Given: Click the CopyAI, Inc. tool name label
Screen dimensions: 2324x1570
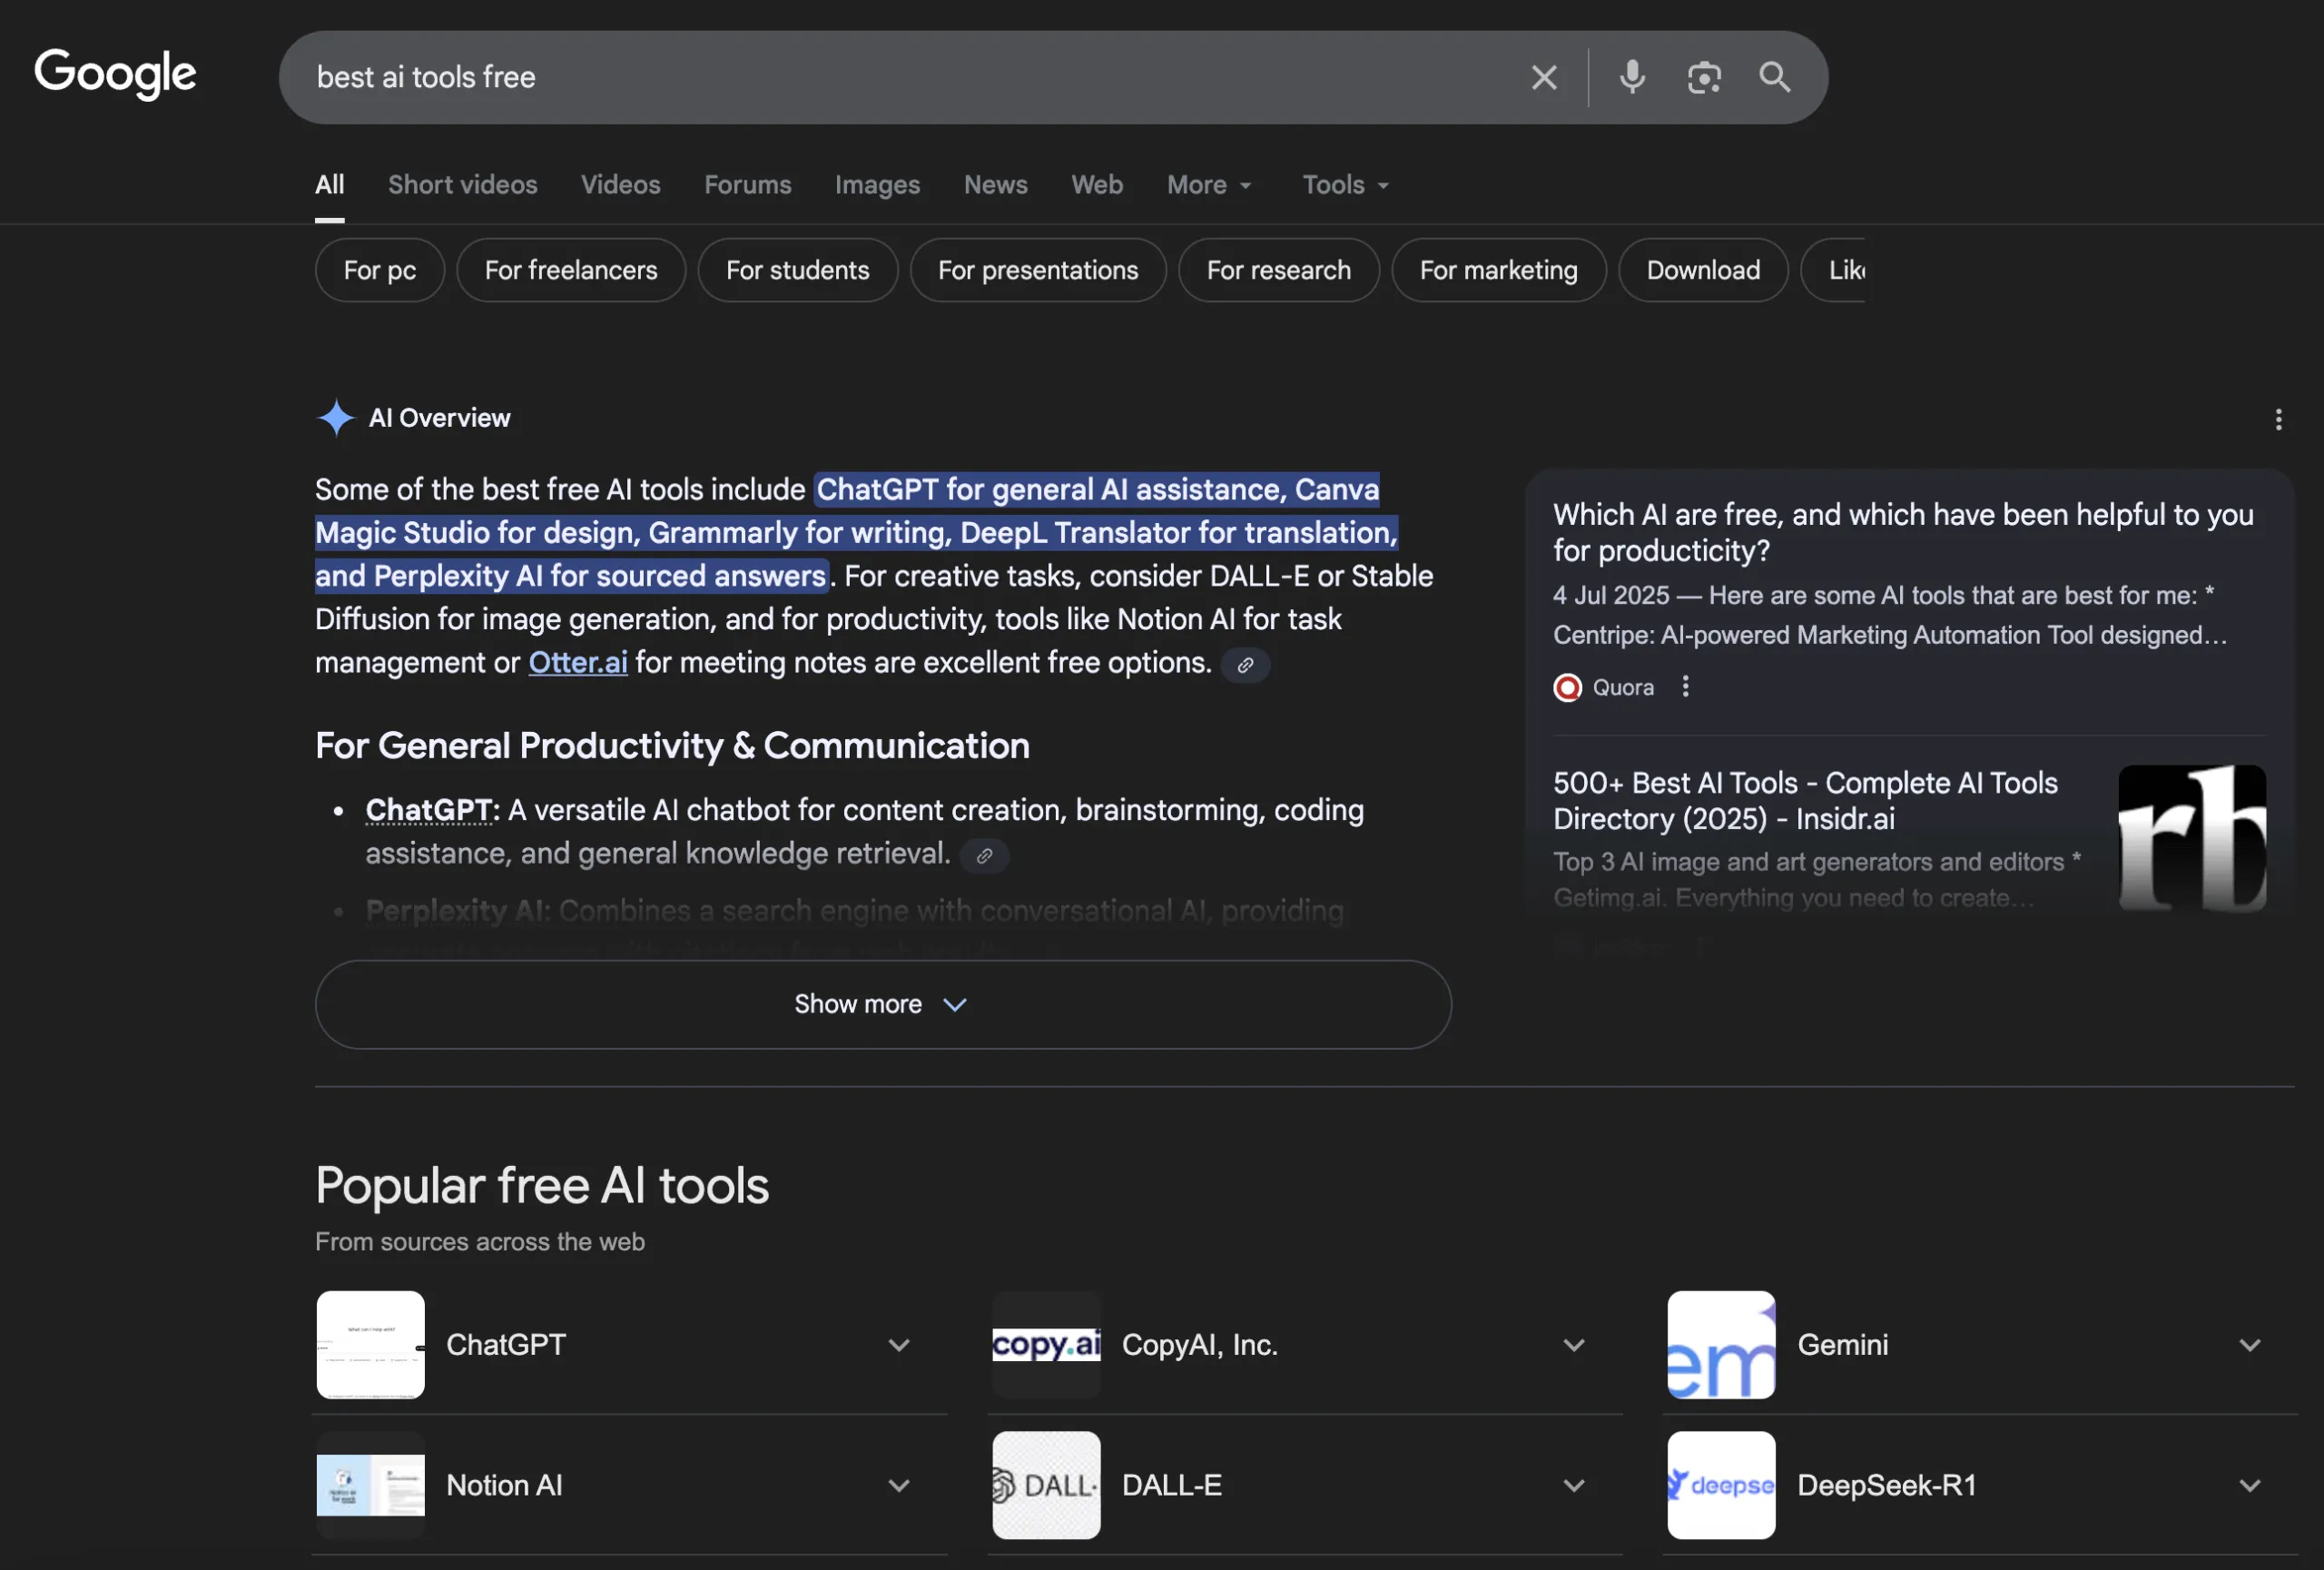Looking at the screenshot, I should tap(1200, 1345).
